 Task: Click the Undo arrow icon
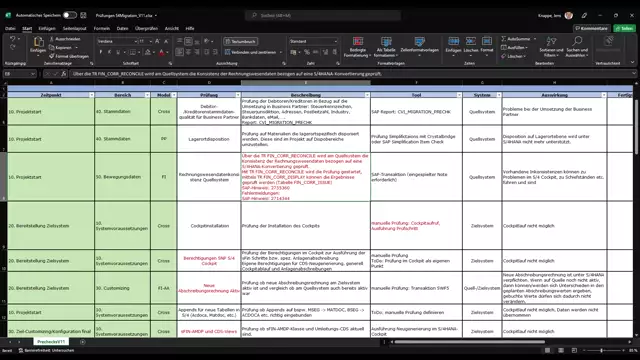(12, 39)
